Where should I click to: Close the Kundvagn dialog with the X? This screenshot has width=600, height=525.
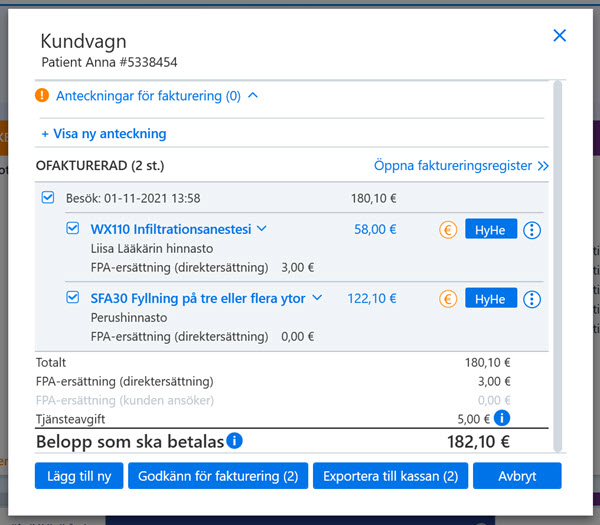point(559,36)
